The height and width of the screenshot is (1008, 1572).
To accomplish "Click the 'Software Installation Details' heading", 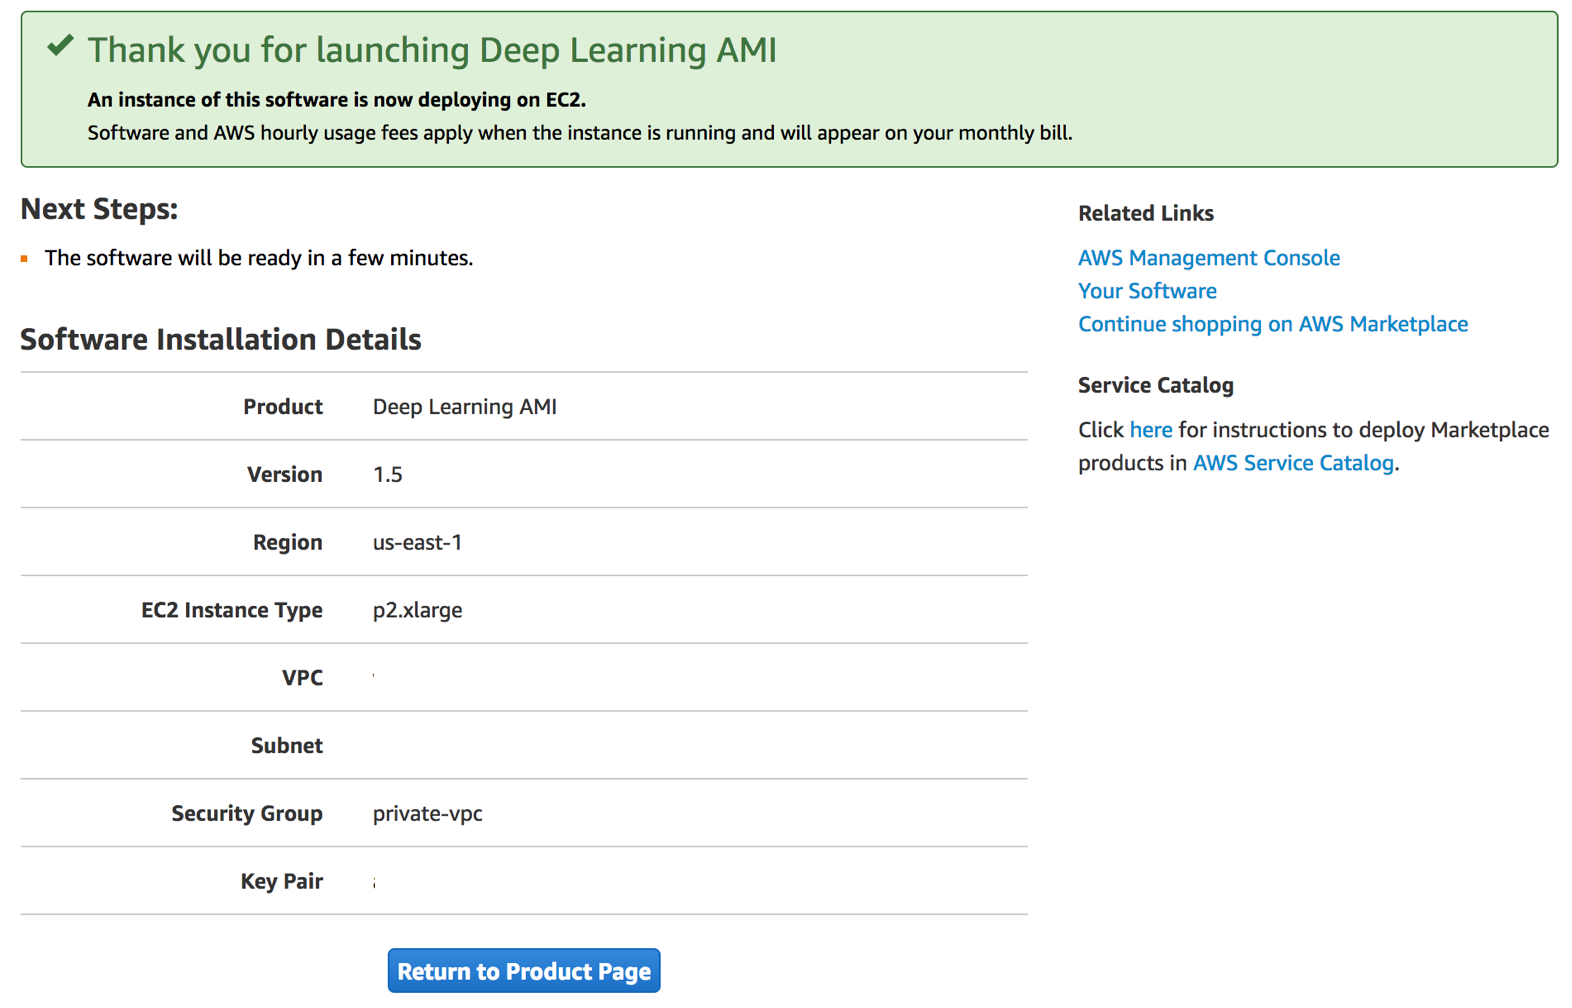I will [221, 339].
